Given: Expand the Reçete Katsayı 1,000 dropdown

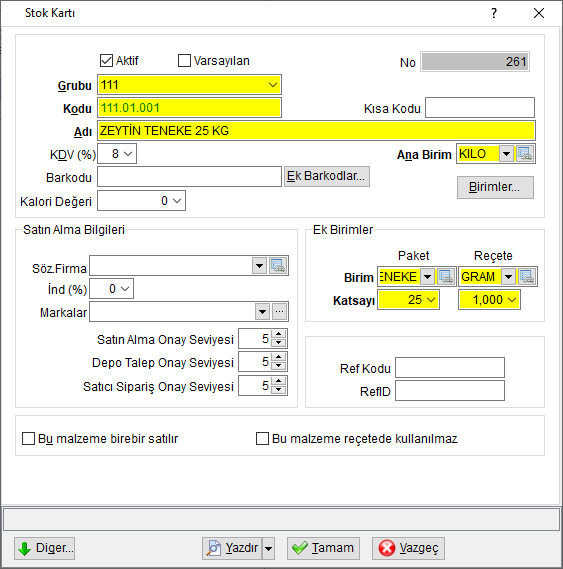Looking at the screenshot, I should pyautogui.click(x=512, y=300).
